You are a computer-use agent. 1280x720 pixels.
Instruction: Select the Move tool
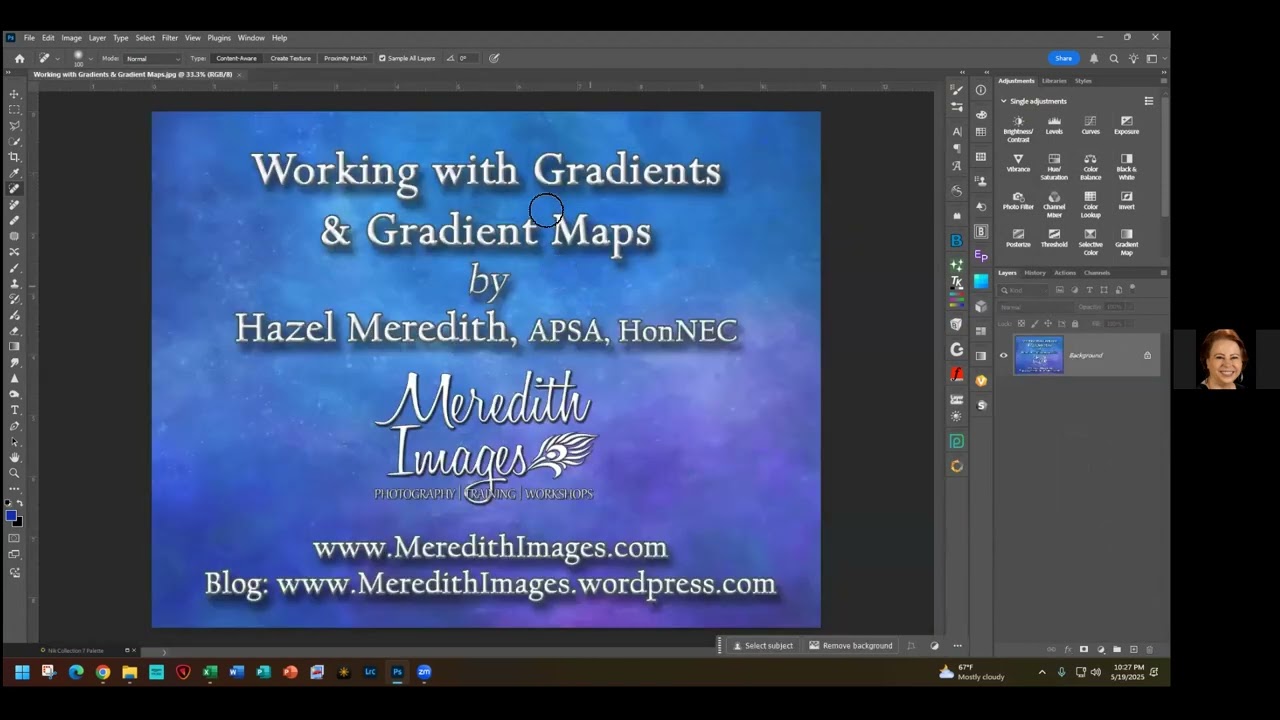point(14,94)
